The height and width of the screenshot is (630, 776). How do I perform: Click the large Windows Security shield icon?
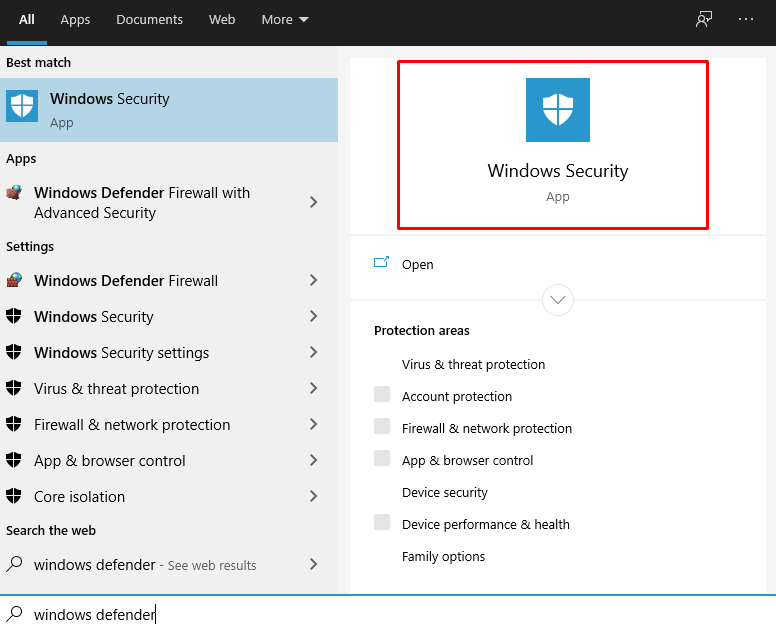pyautogui.click(x=557, y=110)
